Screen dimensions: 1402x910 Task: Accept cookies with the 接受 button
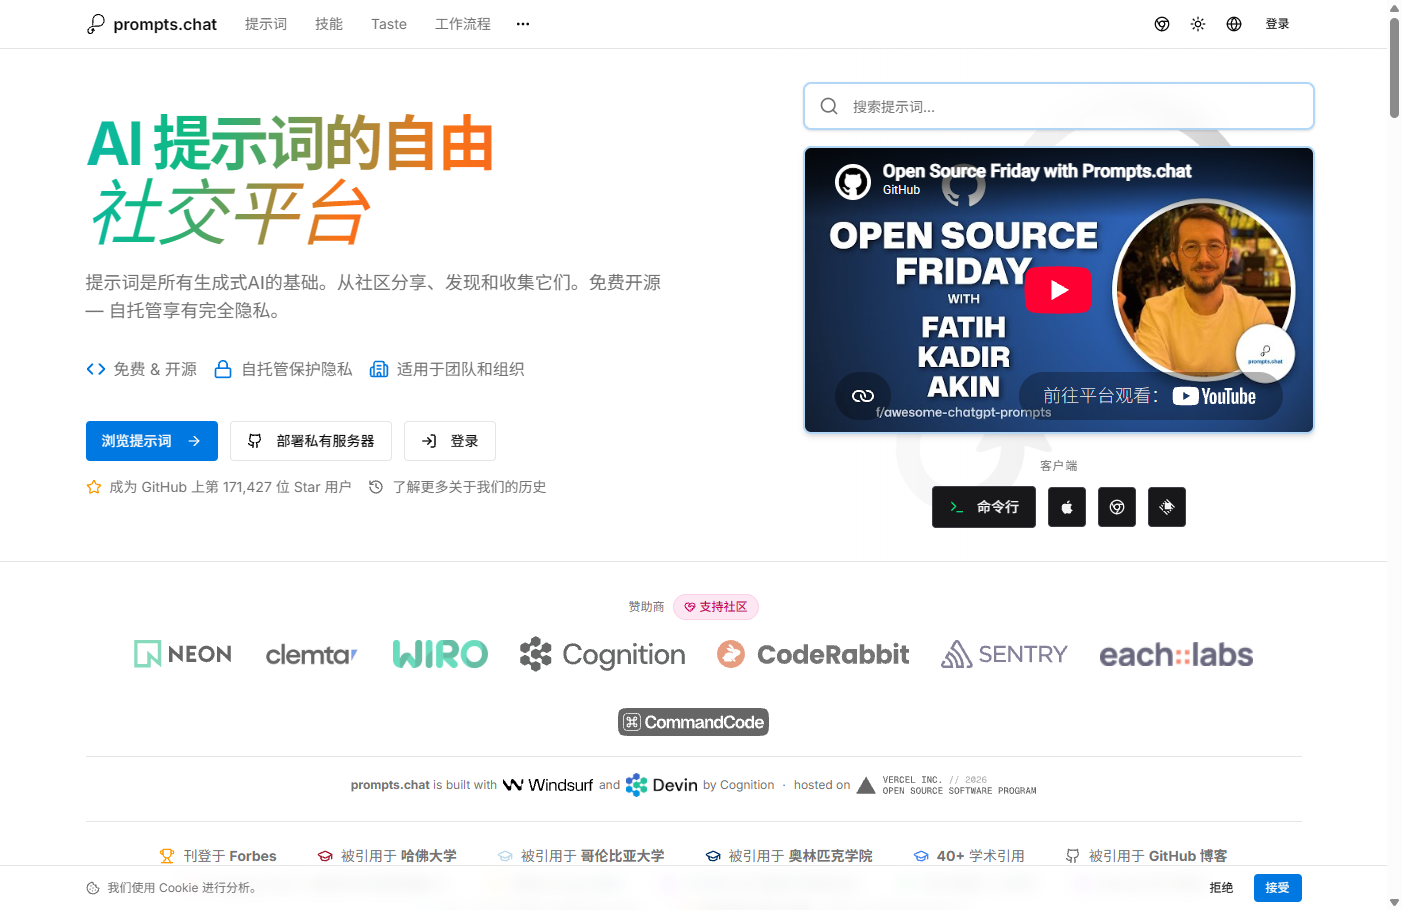click(x=1278, y=888)
